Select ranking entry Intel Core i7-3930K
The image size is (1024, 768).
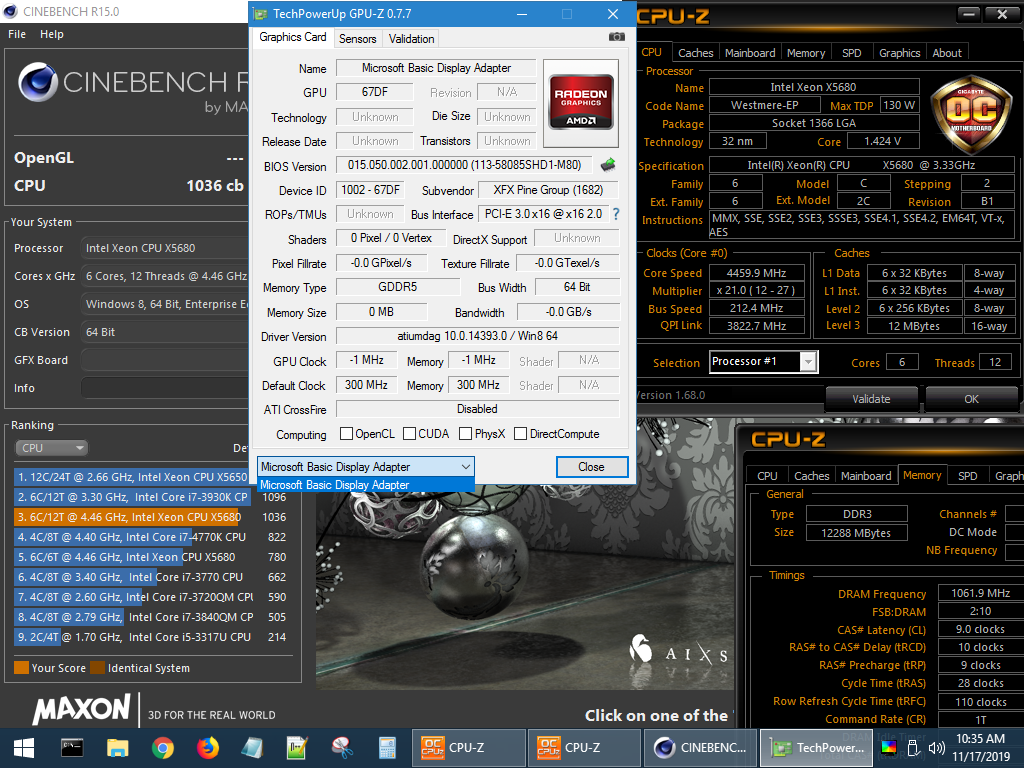click(151, 497)
